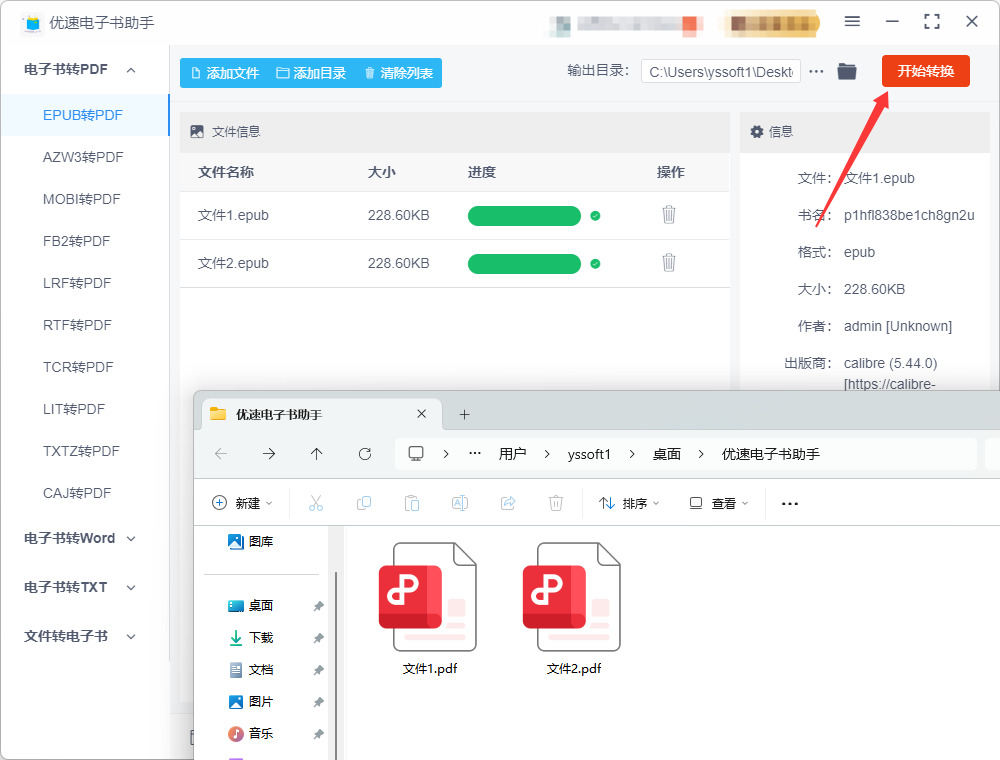Expand the 文件转电子书 section
Screen dimensions: 1000x760
131,636
